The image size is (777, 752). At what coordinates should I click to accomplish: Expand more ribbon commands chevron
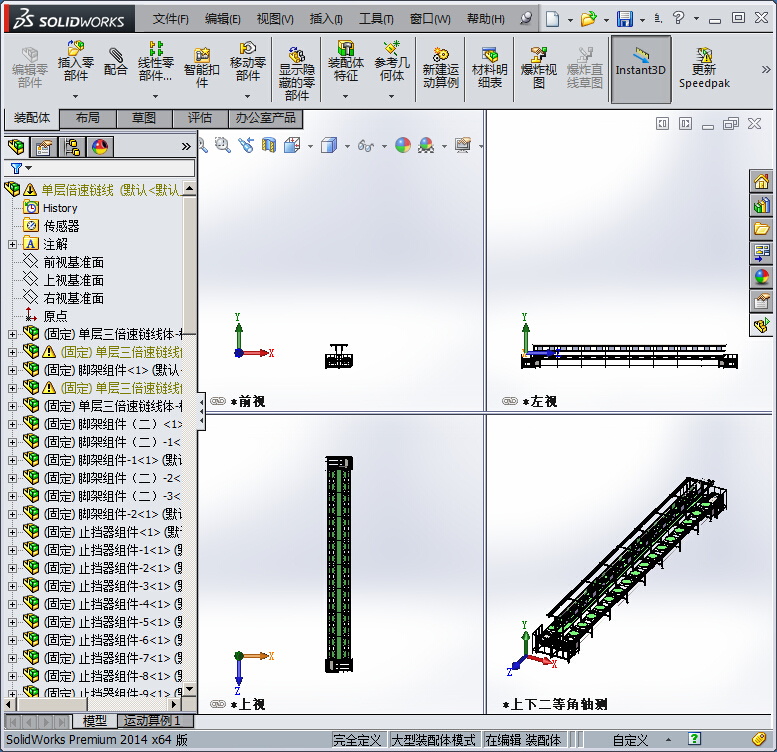pos(766,69)
